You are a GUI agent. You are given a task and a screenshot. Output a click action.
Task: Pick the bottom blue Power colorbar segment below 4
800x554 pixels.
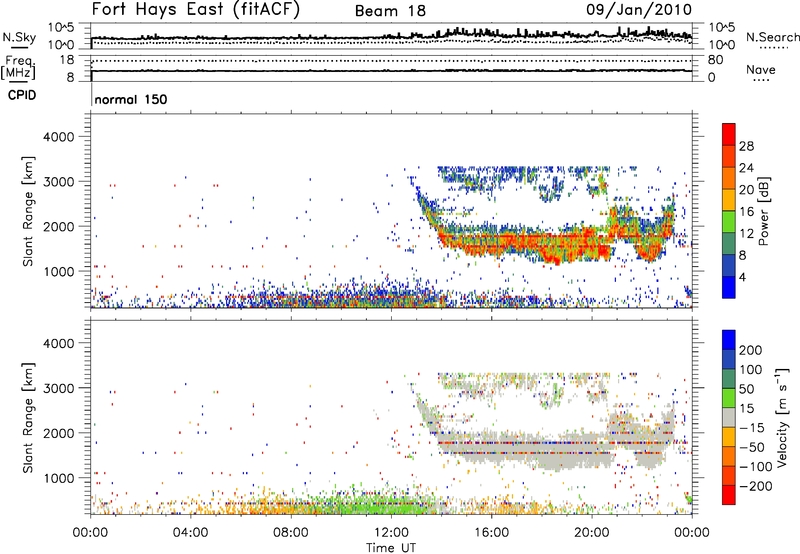pyautogui.click(x=729, y=287)
